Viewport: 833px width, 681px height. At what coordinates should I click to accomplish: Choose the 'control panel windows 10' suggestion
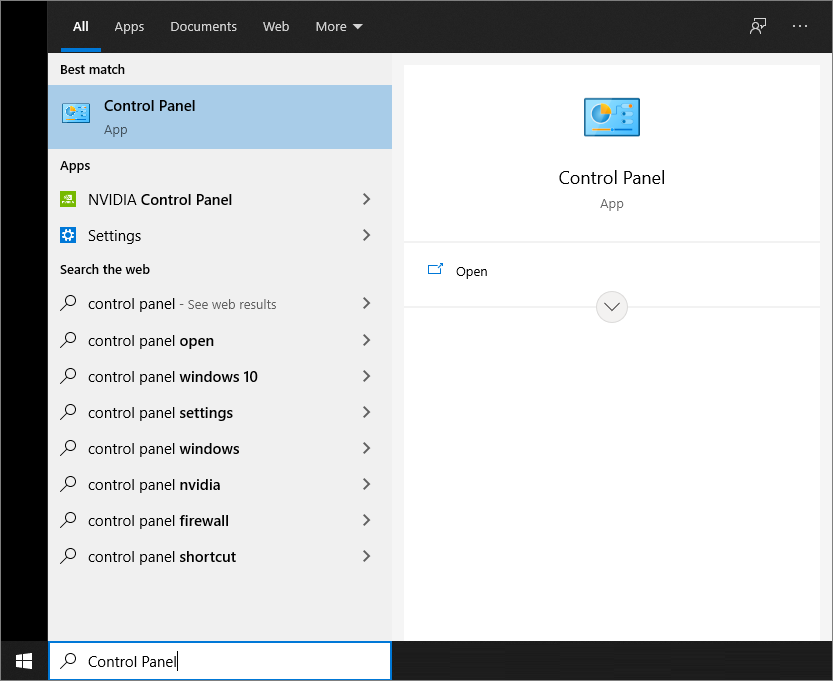pos(220,376)
